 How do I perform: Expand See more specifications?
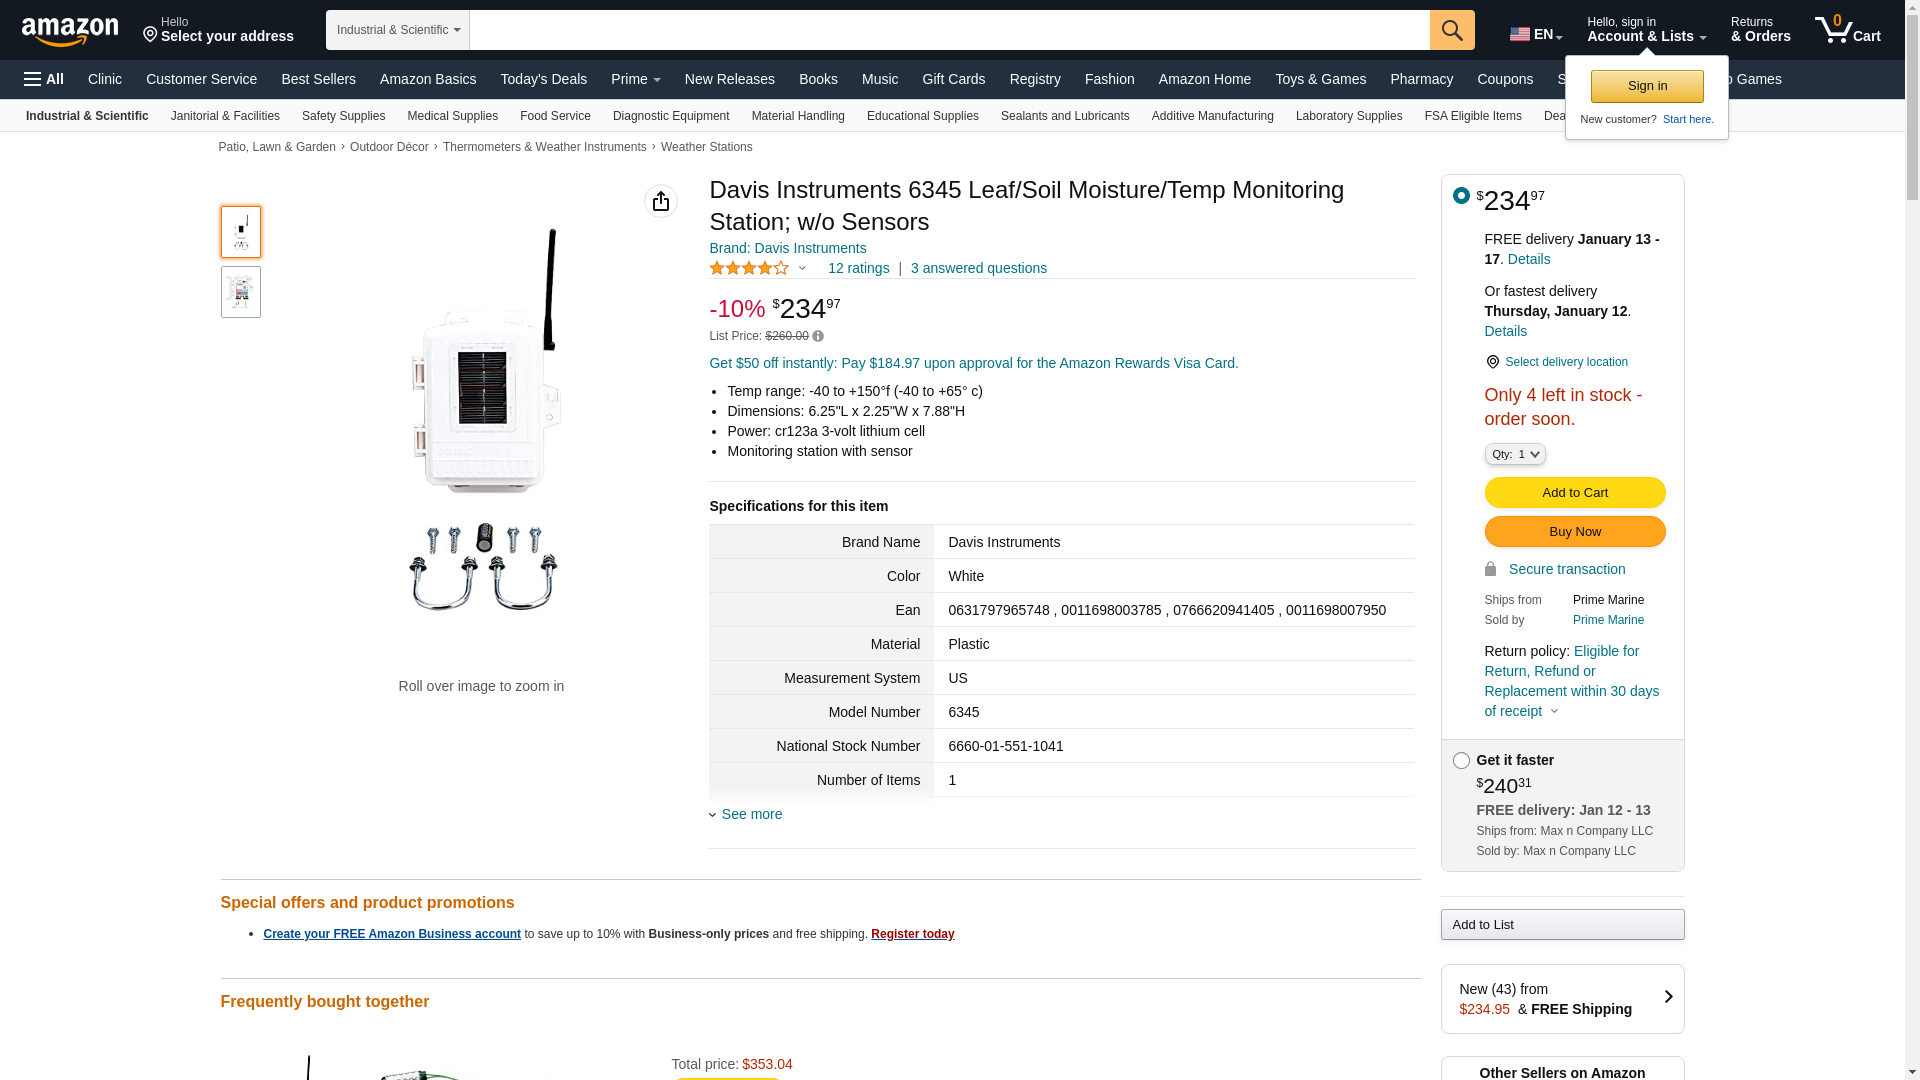(x=751, y=814)
